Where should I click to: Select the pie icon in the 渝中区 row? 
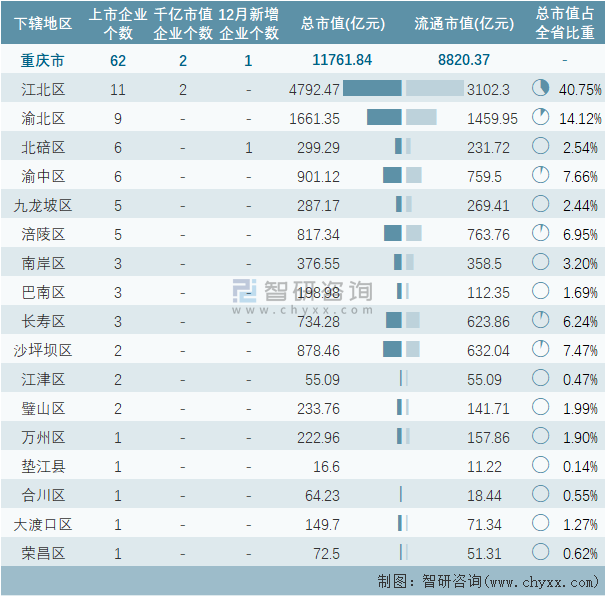pyautogui.click(x=541, y=176)
